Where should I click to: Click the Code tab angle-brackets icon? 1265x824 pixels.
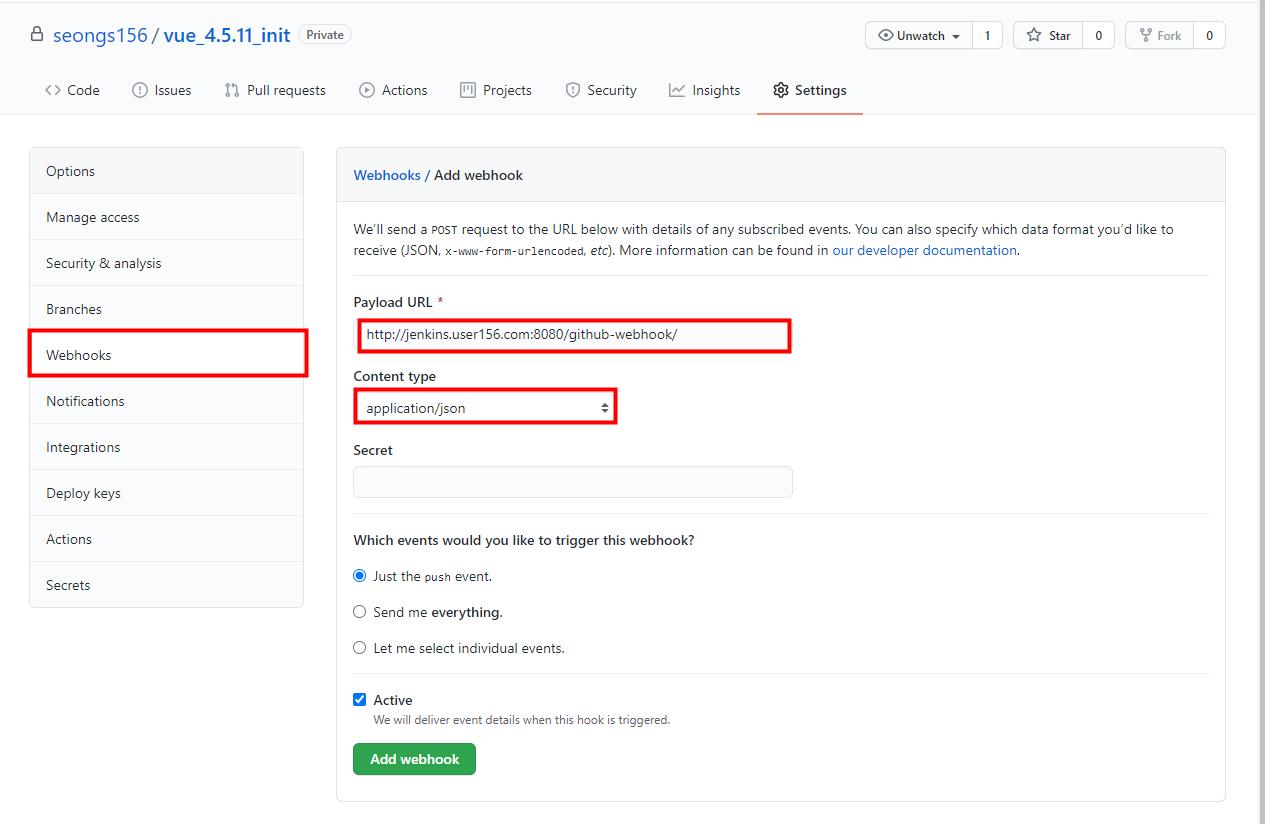[53, 90]
